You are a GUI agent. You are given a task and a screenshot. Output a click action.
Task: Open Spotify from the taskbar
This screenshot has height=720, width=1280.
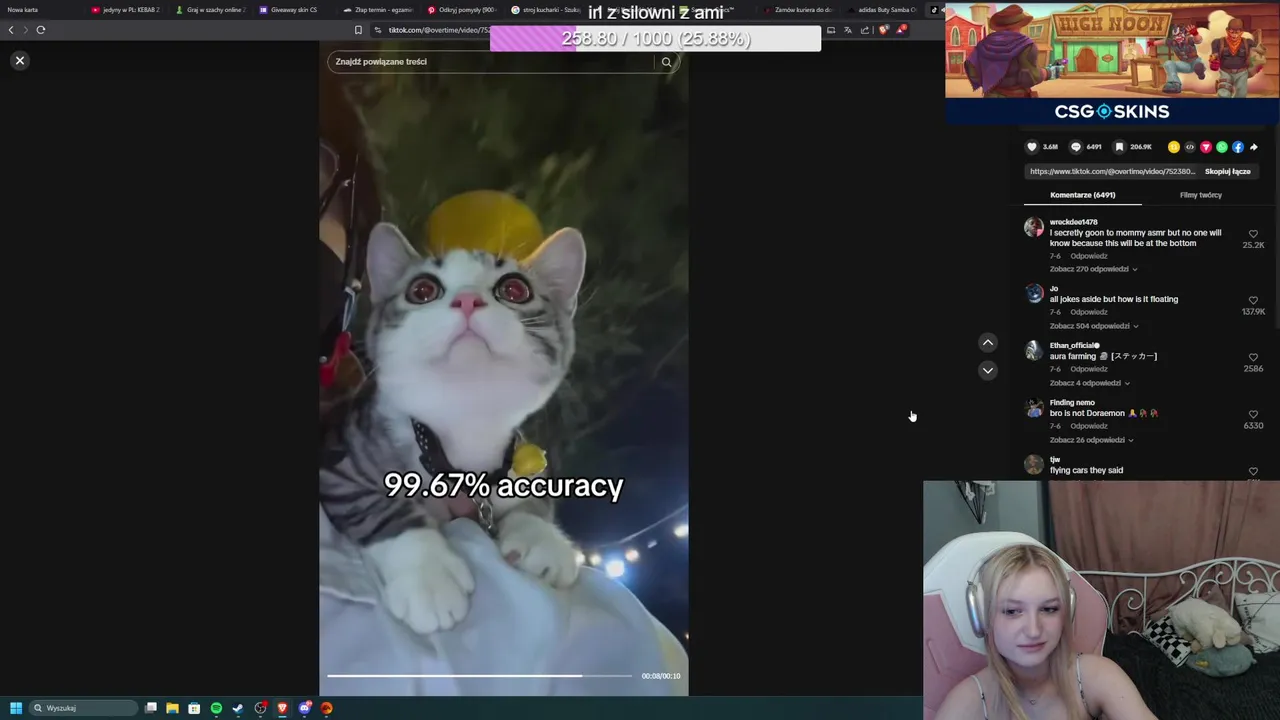click(x=216, y=708)
